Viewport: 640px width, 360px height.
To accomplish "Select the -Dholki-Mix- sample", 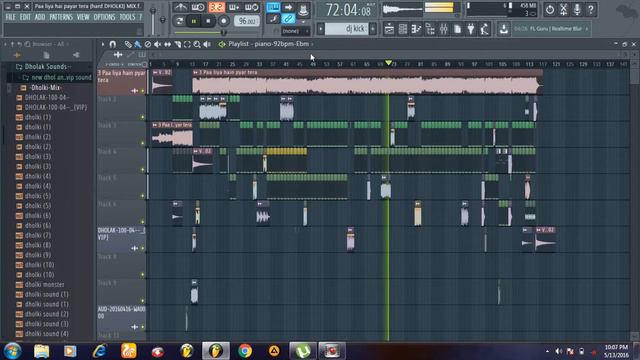I will click(41, 88).
